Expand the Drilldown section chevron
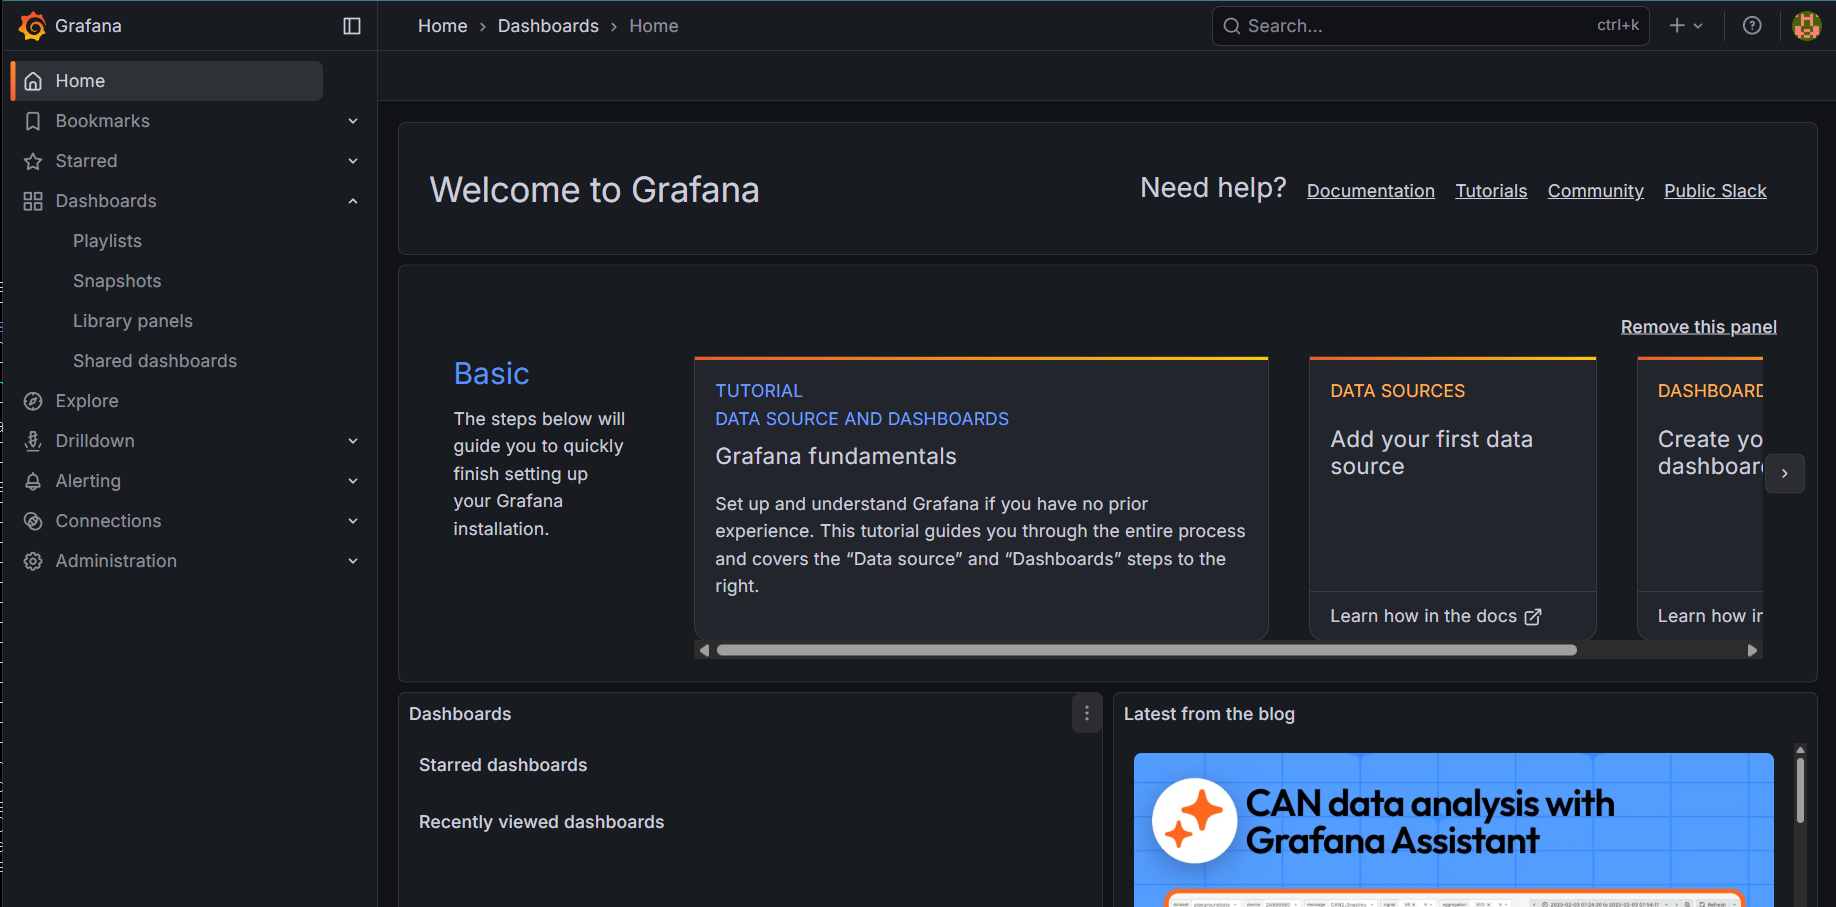Screen dimensions: 1836x907 point(353,441)
